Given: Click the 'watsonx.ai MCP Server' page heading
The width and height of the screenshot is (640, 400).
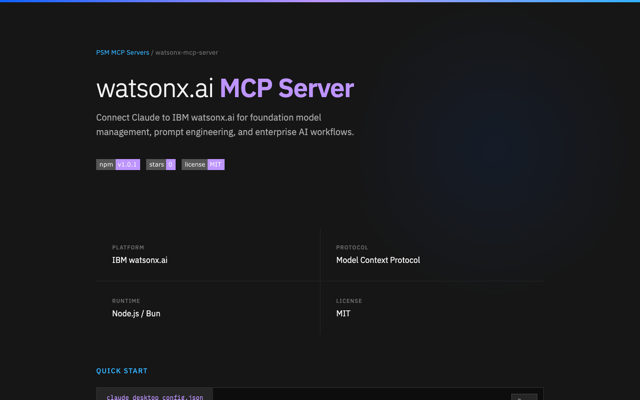Looking at the screenshot, I should 225,88.
